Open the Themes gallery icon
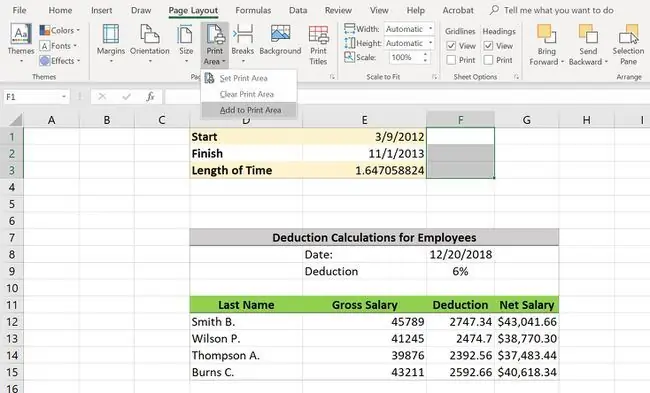The height and width of the screenshot is (393, 650). tap(21, 34)
